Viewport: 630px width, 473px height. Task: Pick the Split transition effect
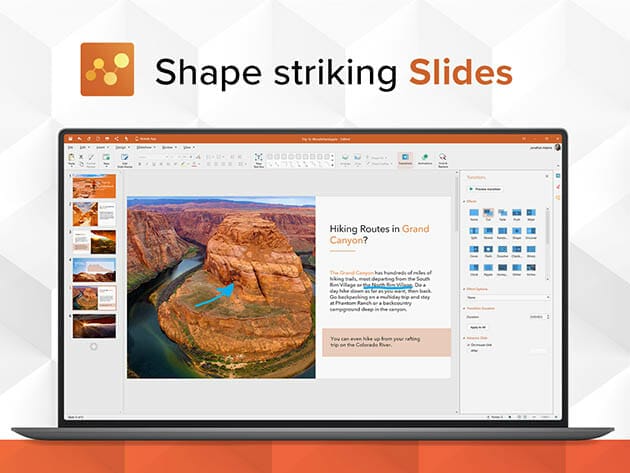click(473, 233)
